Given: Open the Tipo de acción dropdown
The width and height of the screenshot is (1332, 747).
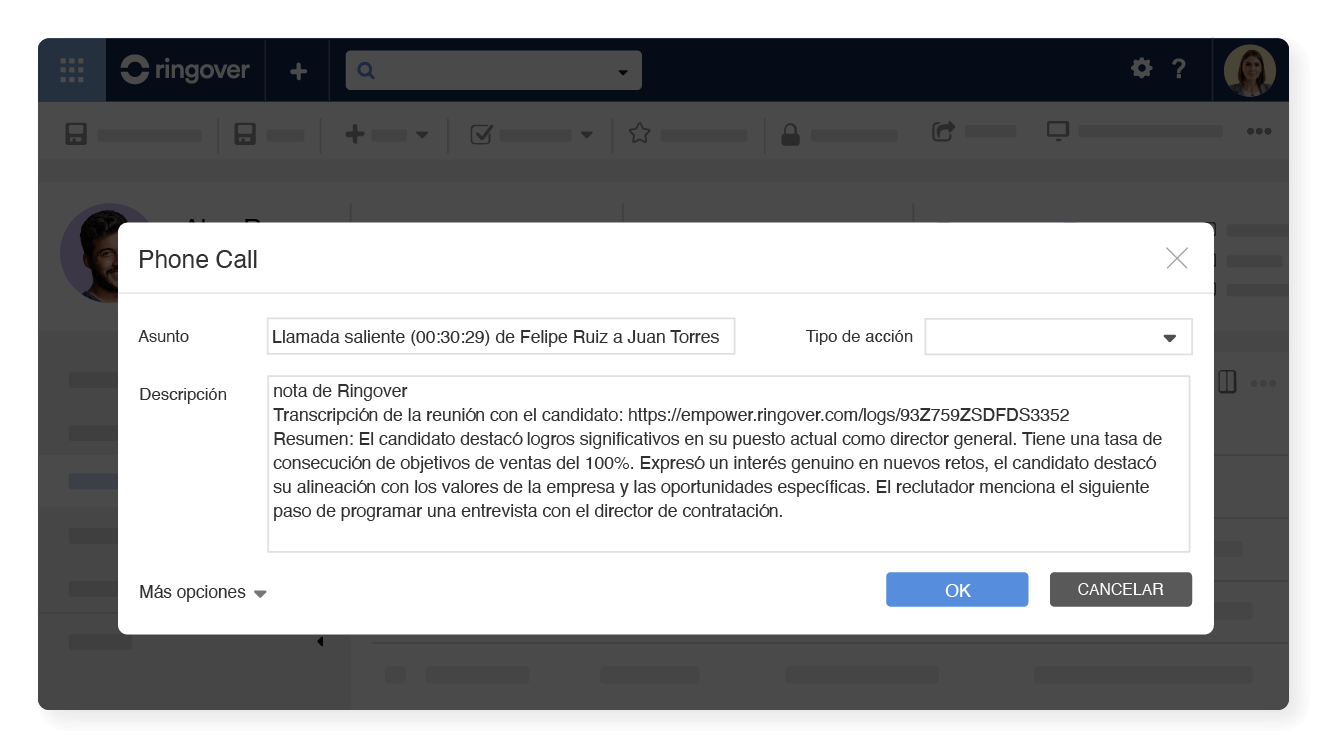Looking at the screenshot, I should (x=1168, y=337).
